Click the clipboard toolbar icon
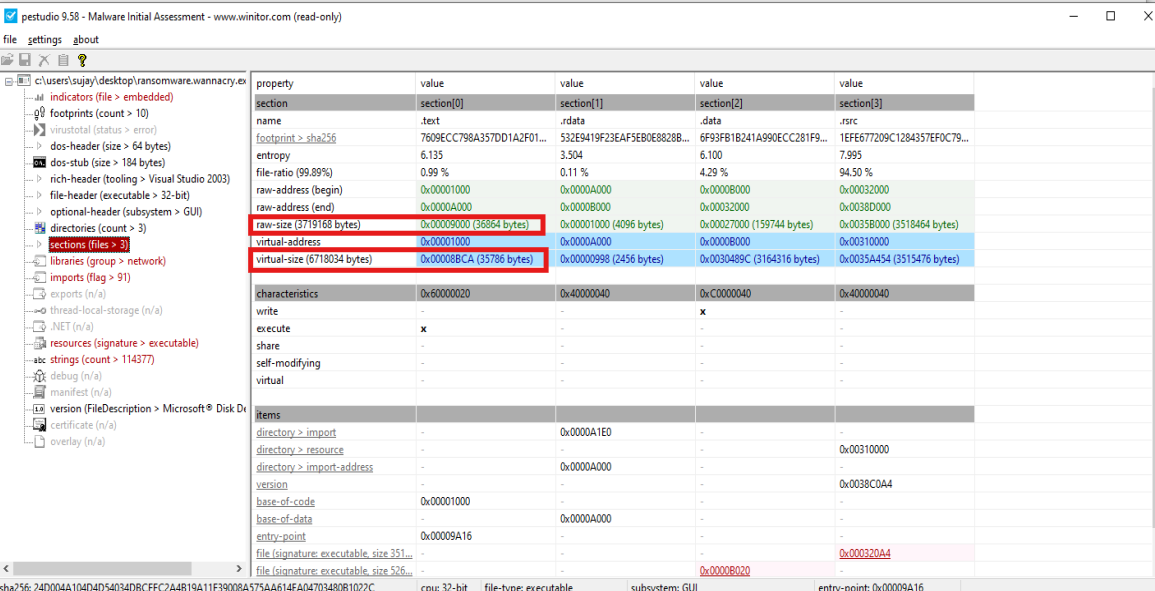 [63, 60]
